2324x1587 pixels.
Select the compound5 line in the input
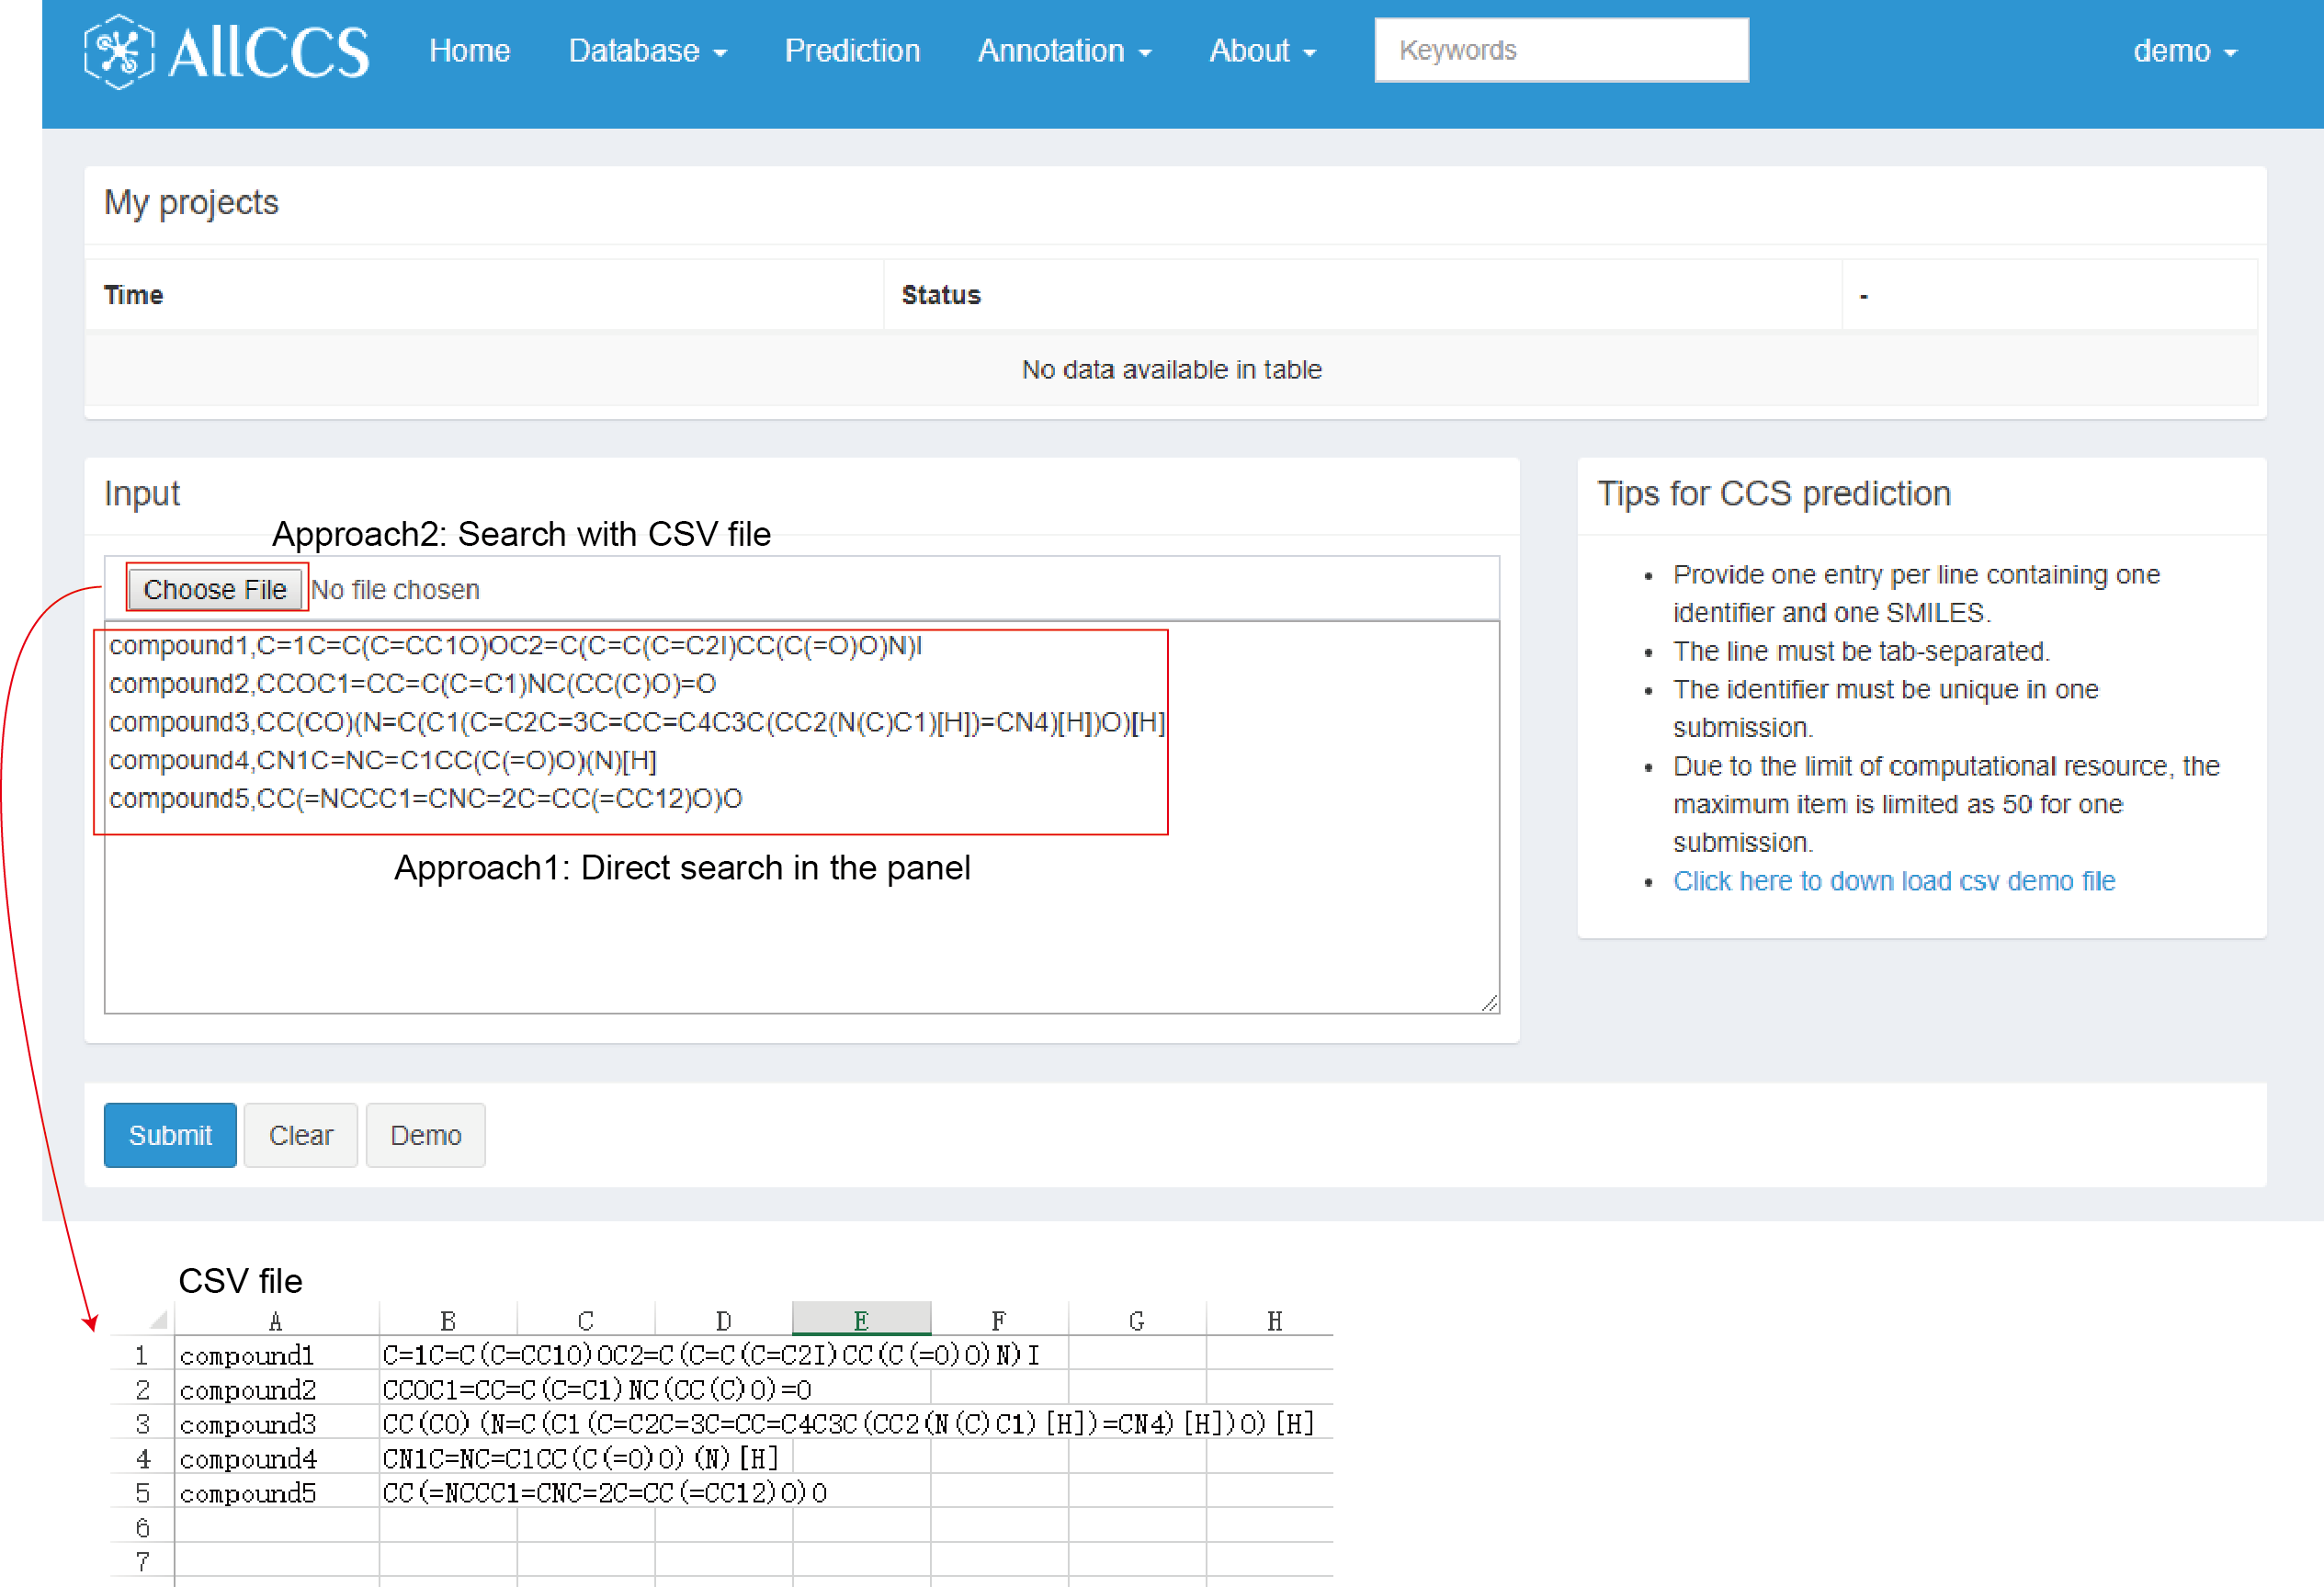426,799
